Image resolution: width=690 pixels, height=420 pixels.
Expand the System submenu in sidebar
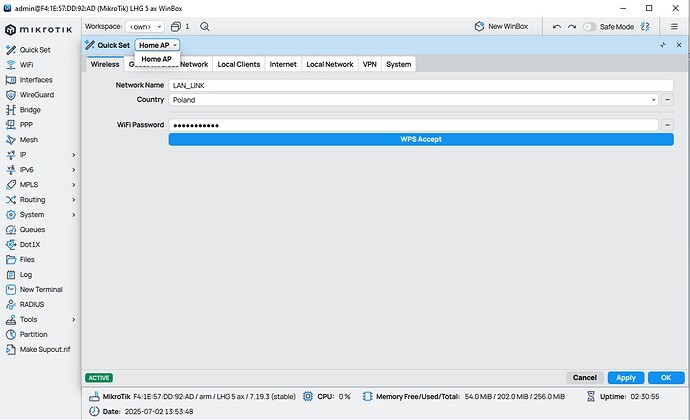point(73,214)
